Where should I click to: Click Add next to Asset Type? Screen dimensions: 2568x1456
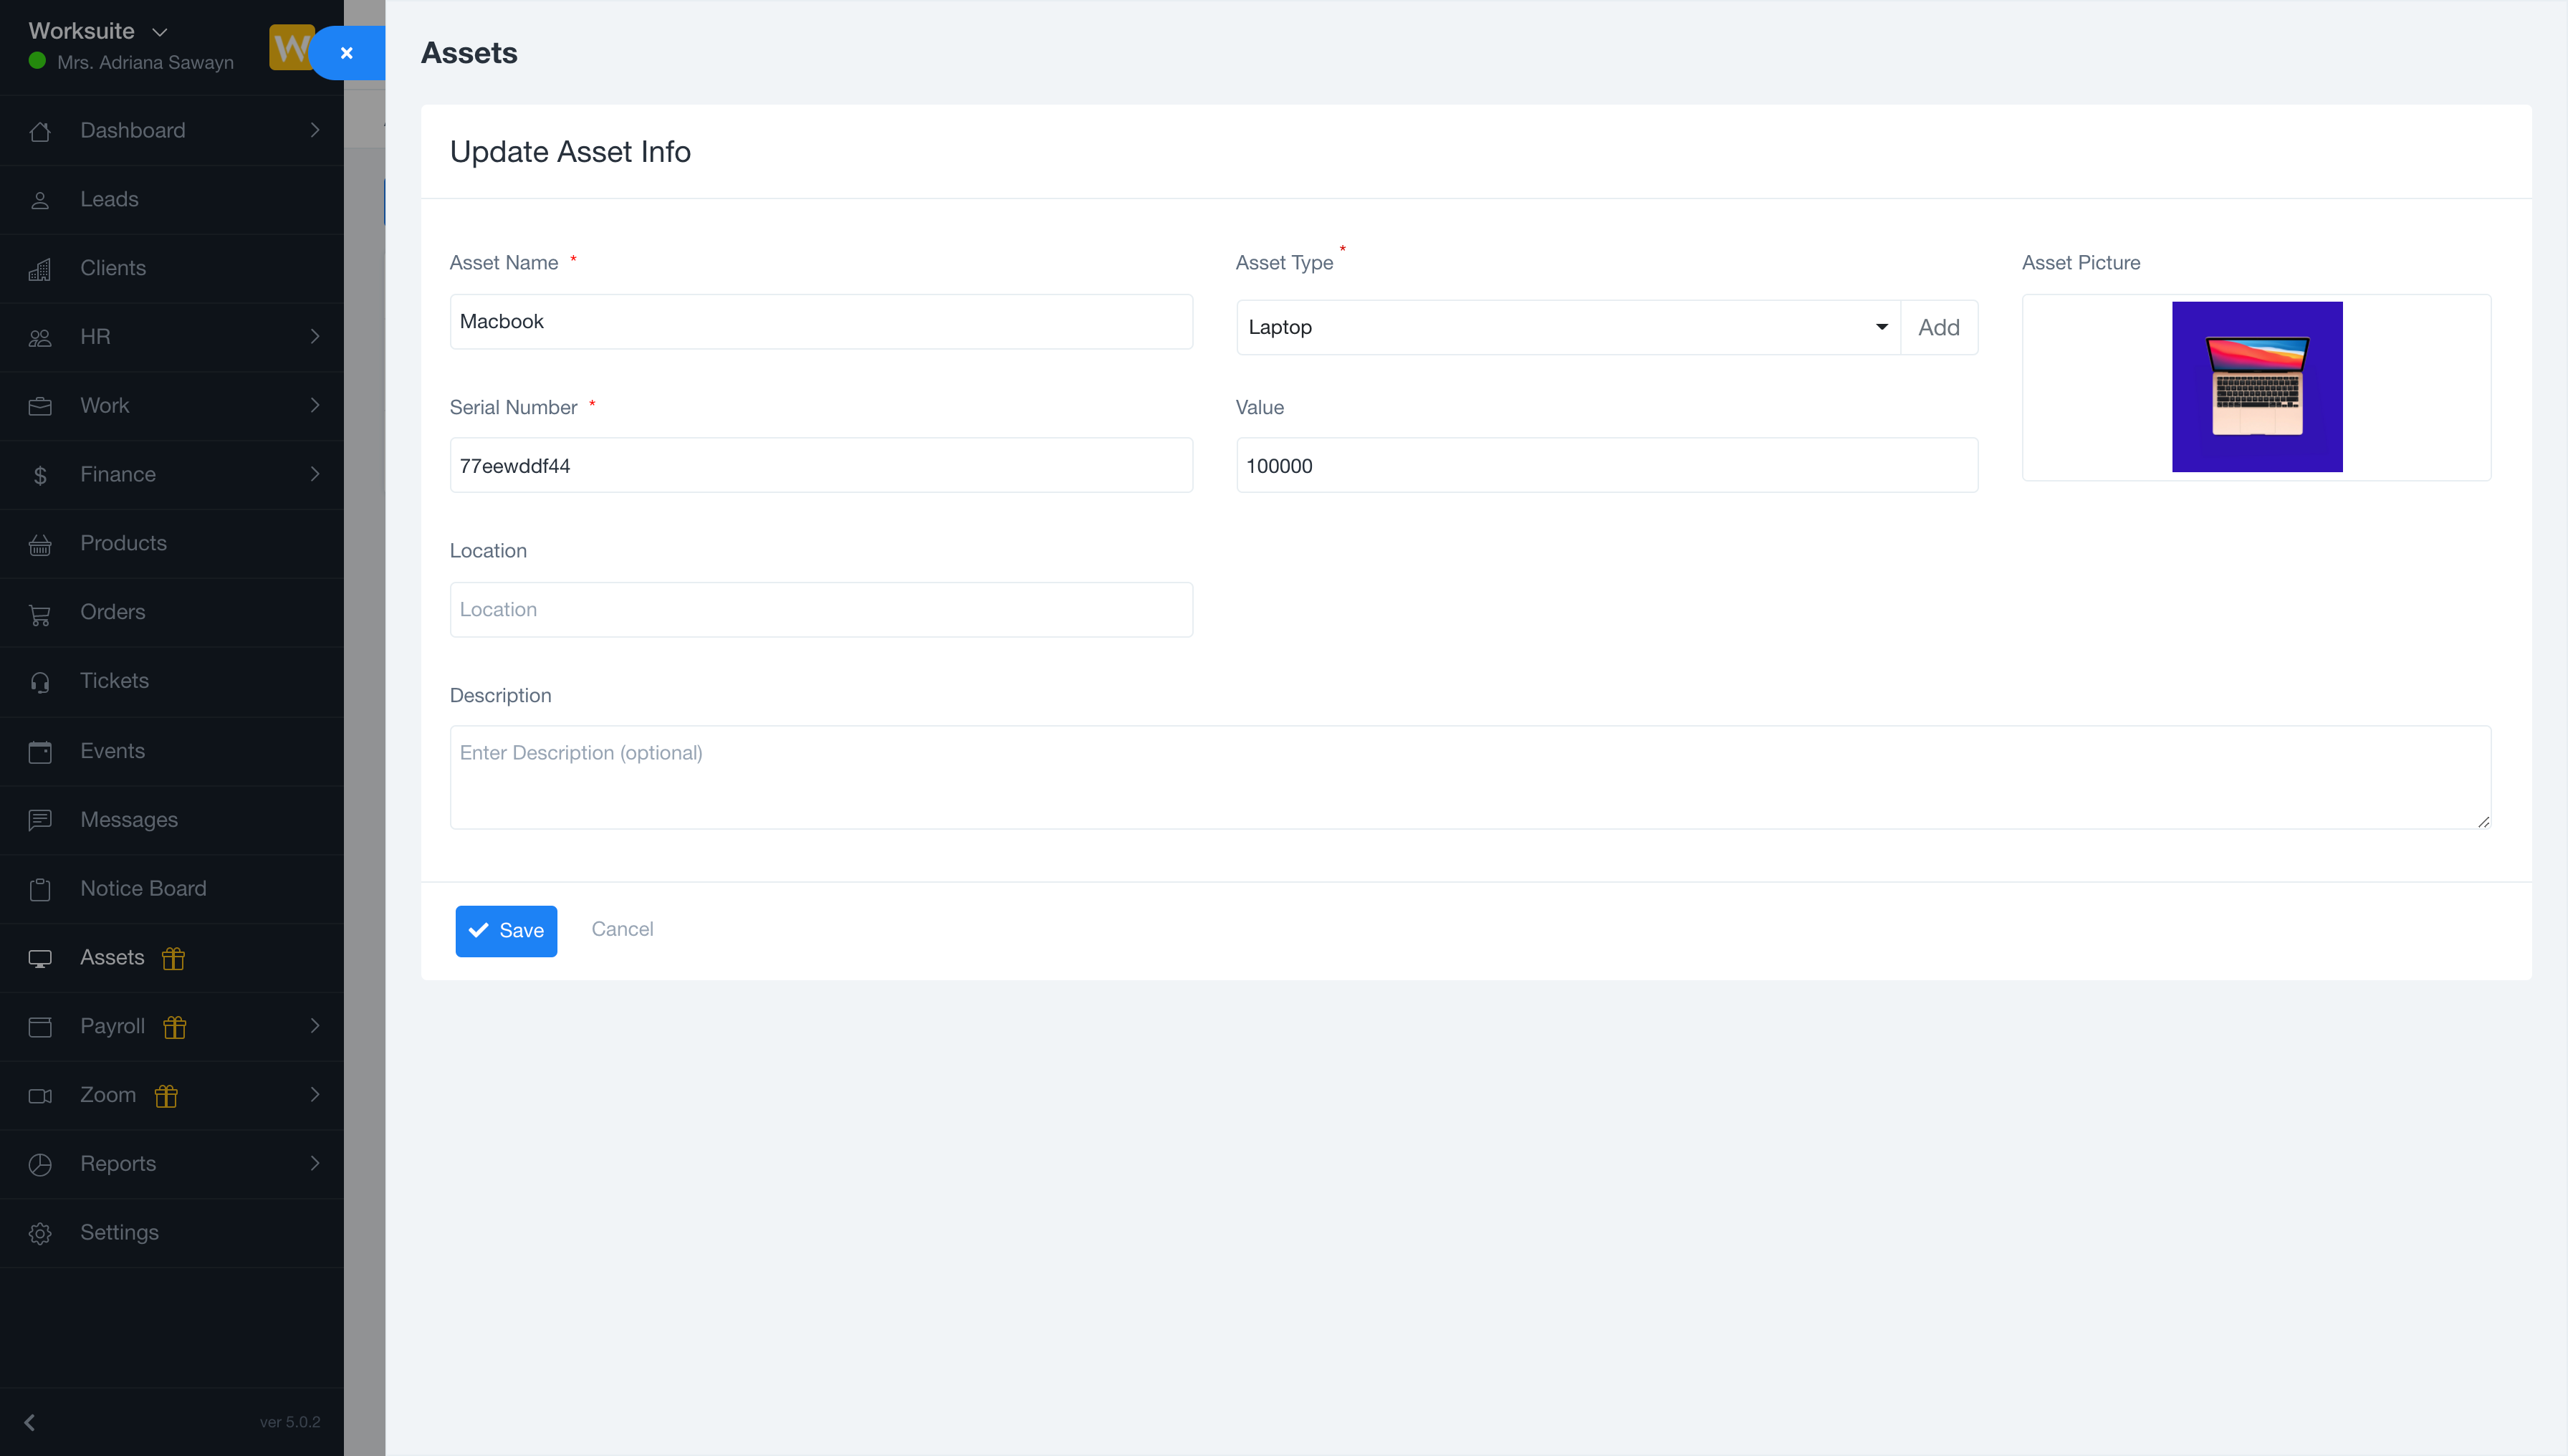pos(1938,327)
